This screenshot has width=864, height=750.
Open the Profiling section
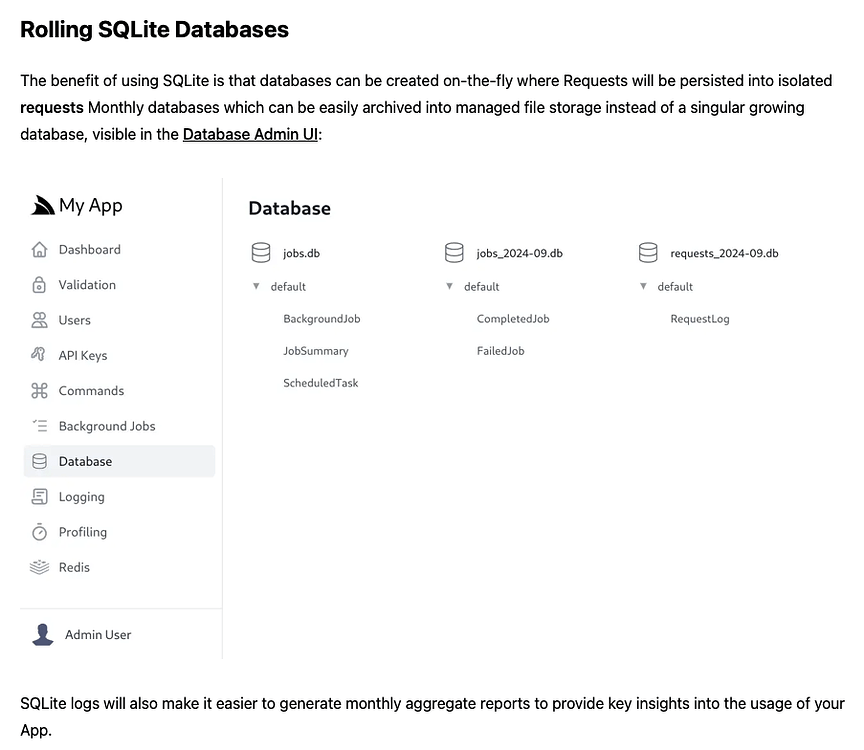(41, 531)
